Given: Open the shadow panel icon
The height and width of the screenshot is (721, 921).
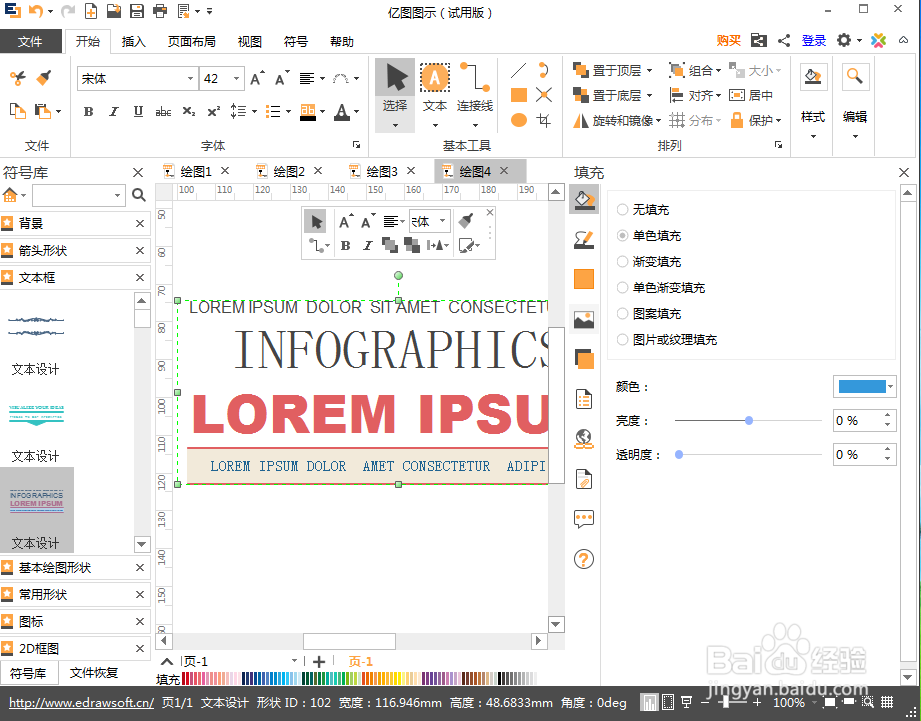Looking at the screenshot, I should pos(584,359).
